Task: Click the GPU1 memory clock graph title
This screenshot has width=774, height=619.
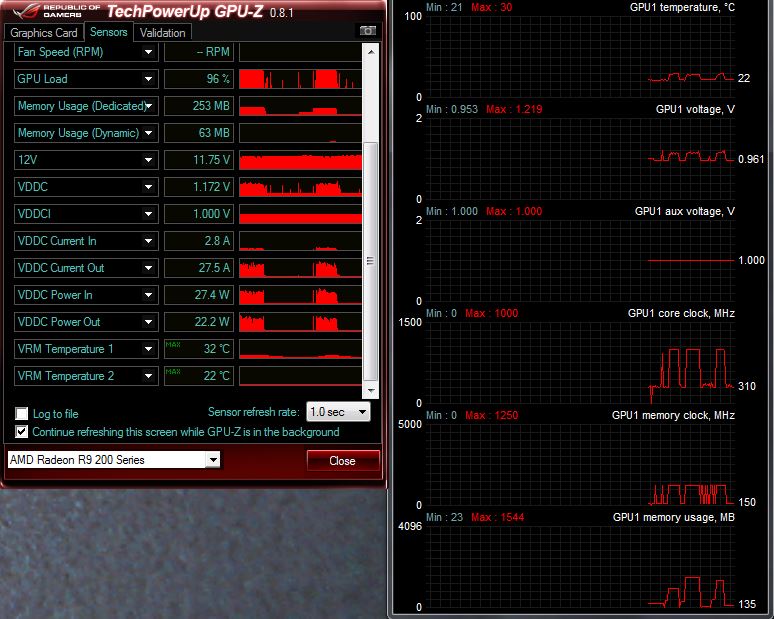Action: 673,415
